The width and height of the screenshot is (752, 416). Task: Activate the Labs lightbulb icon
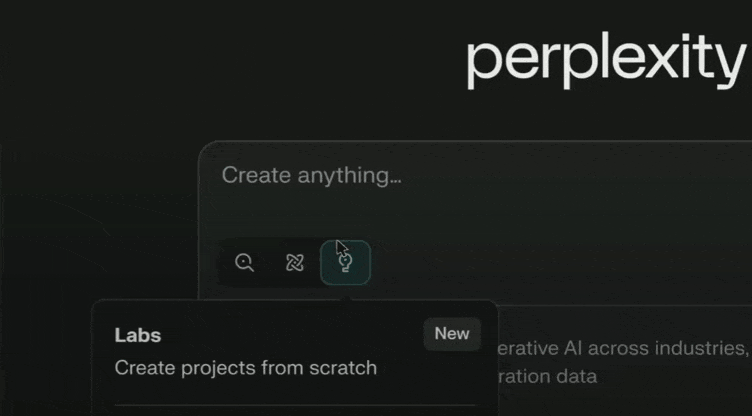point(345,263)
